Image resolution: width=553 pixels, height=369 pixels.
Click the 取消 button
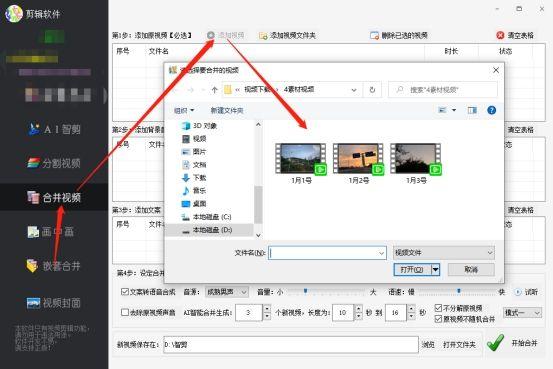[x=471, y=270]
